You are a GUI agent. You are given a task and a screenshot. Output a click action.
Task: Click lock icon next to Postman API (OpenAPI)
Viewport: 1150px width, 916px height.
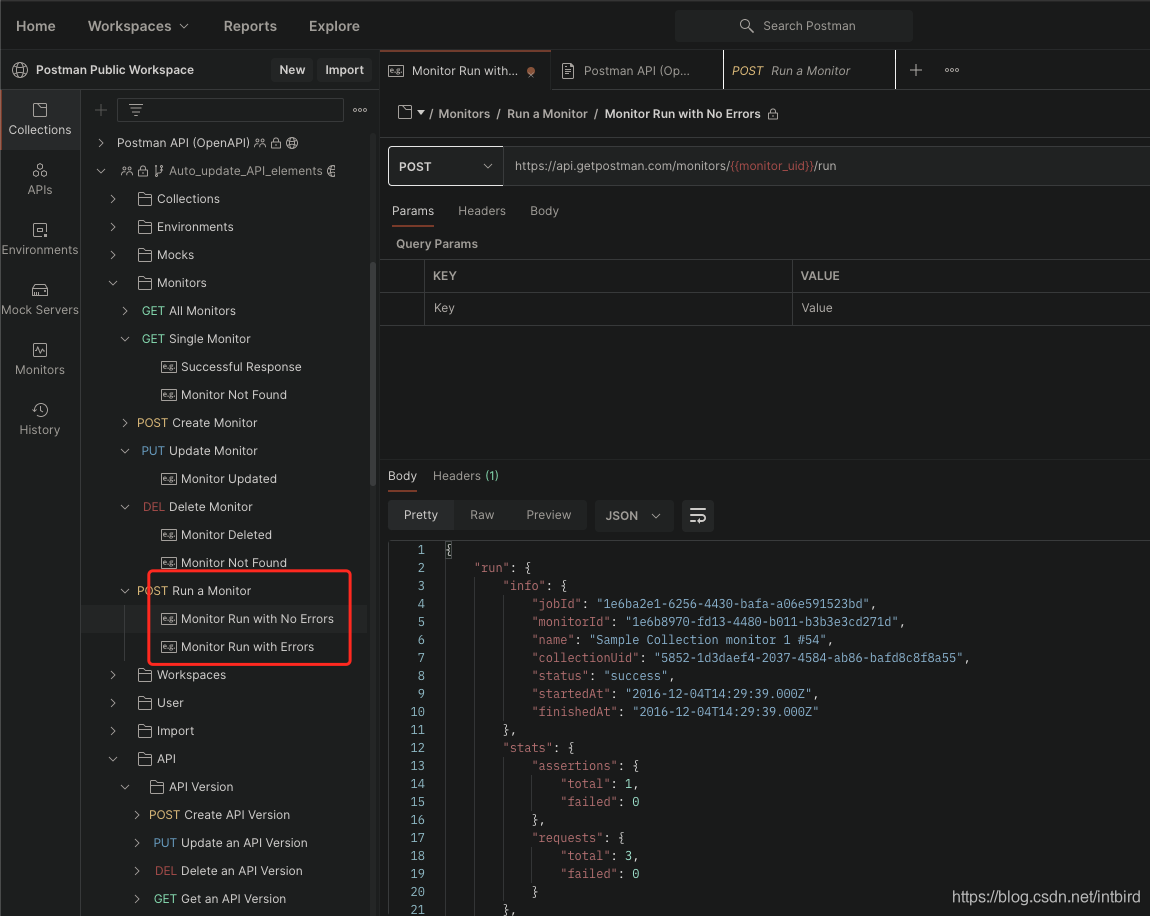(x=276, y=143)
